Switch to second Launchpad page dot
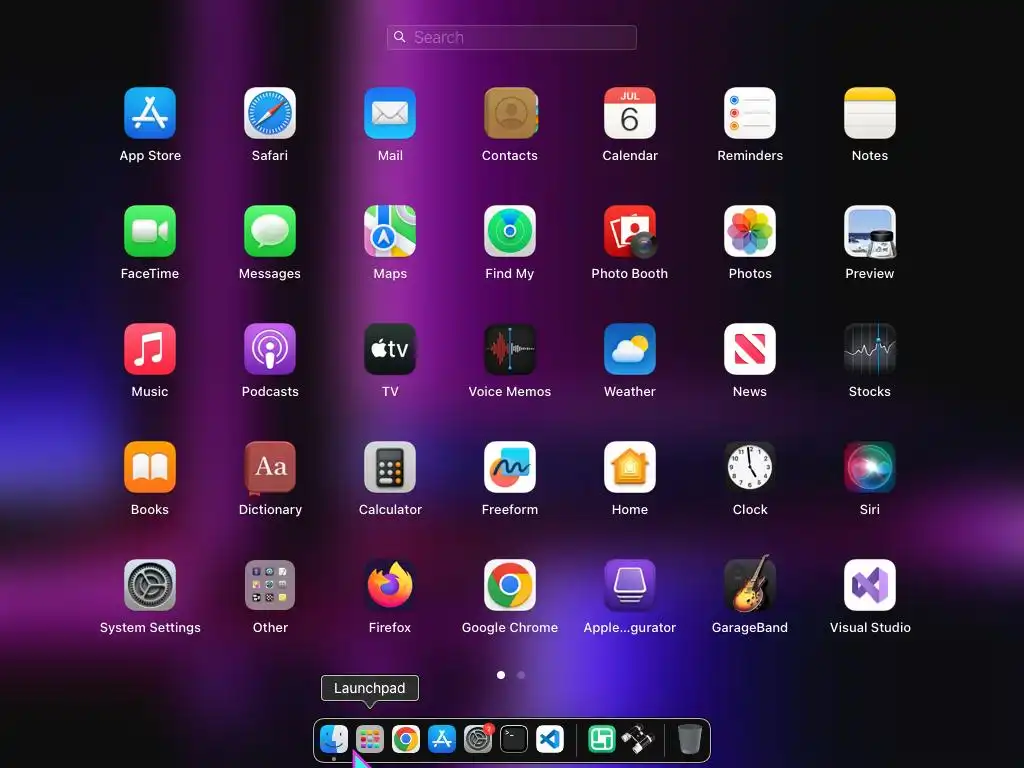The width and height of the screenshot is (1024, 768). tap(521, 675)
